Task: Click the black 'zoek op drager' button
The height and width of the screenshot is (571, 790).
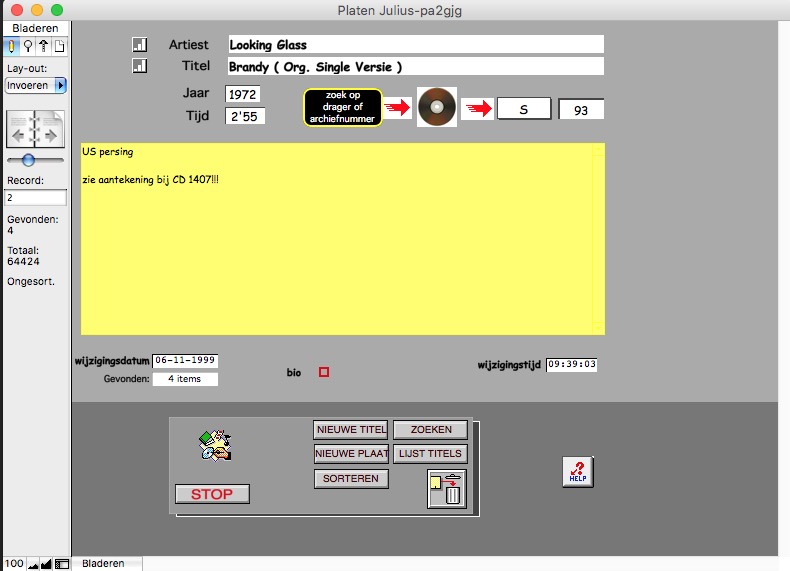Action: [x=343, y=107]
